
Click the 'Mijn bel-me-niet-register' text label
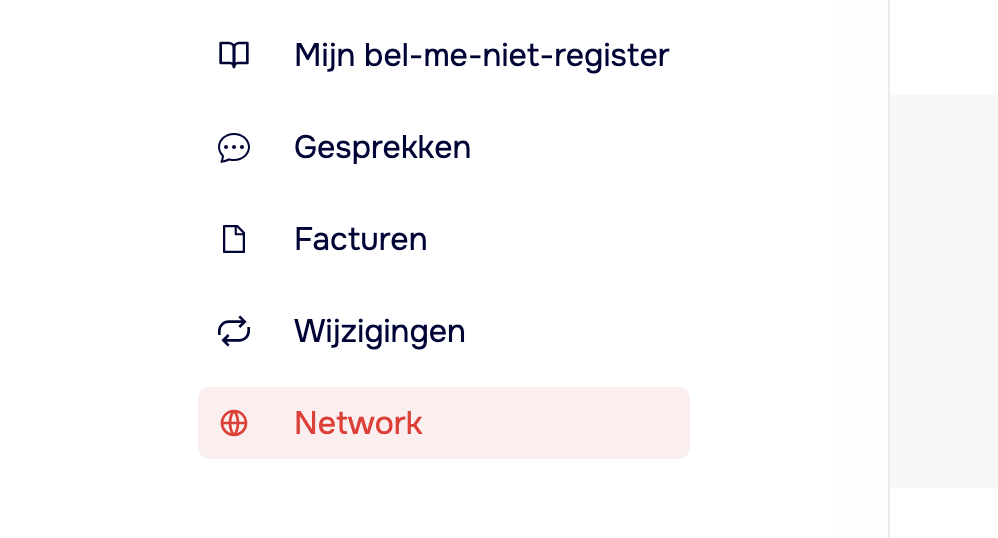(x=481, y=55)
